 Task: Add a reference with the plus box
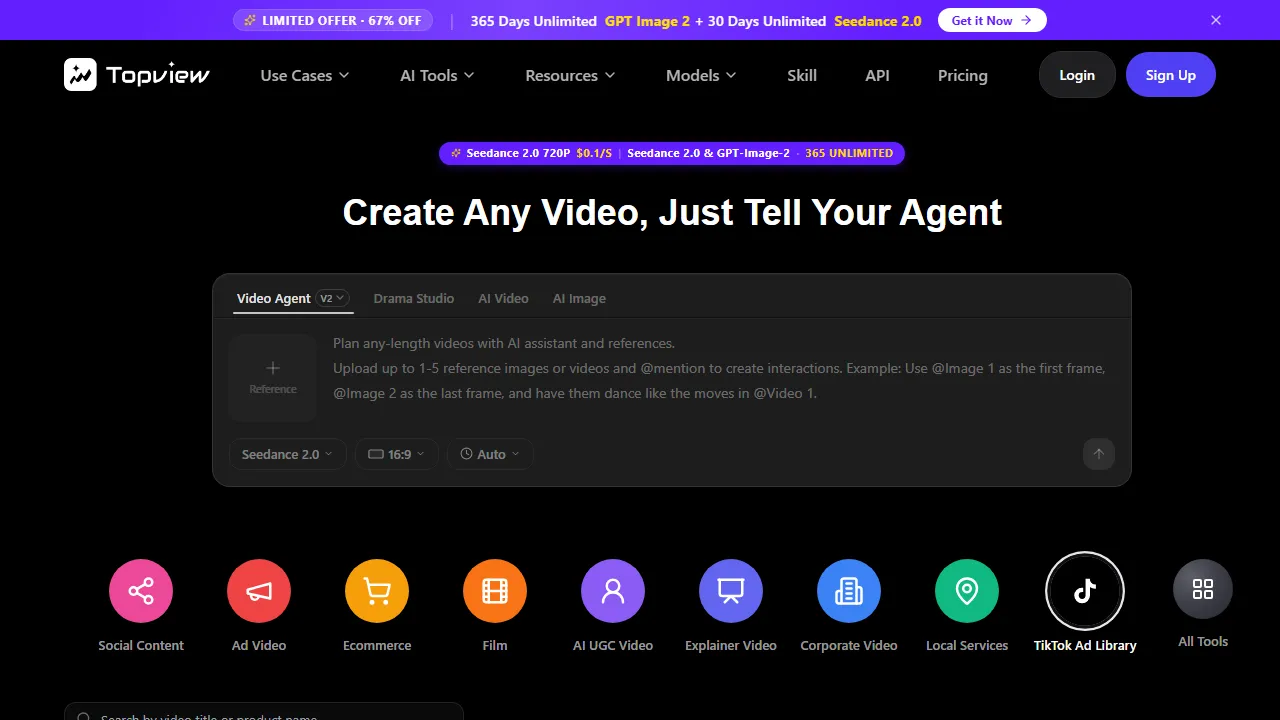tap(273, 378)
